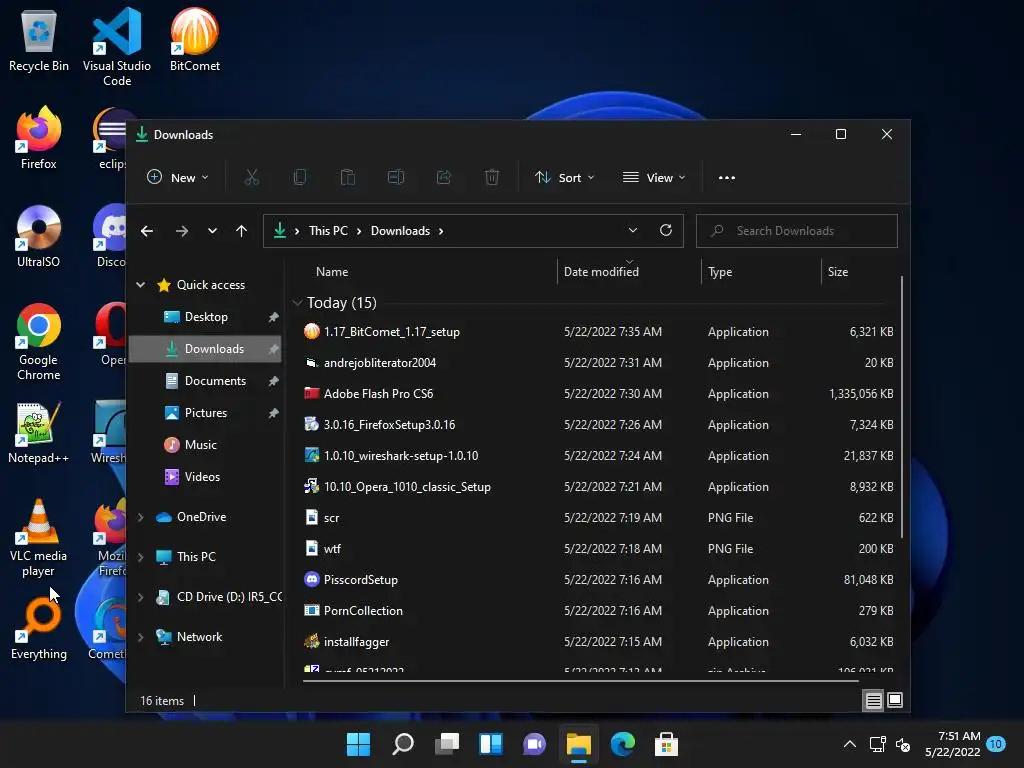The width and height of the screenshot is (1024, 768).
Task: Launch Microsoft Edge from taskbar
Action: pos(622,744)
